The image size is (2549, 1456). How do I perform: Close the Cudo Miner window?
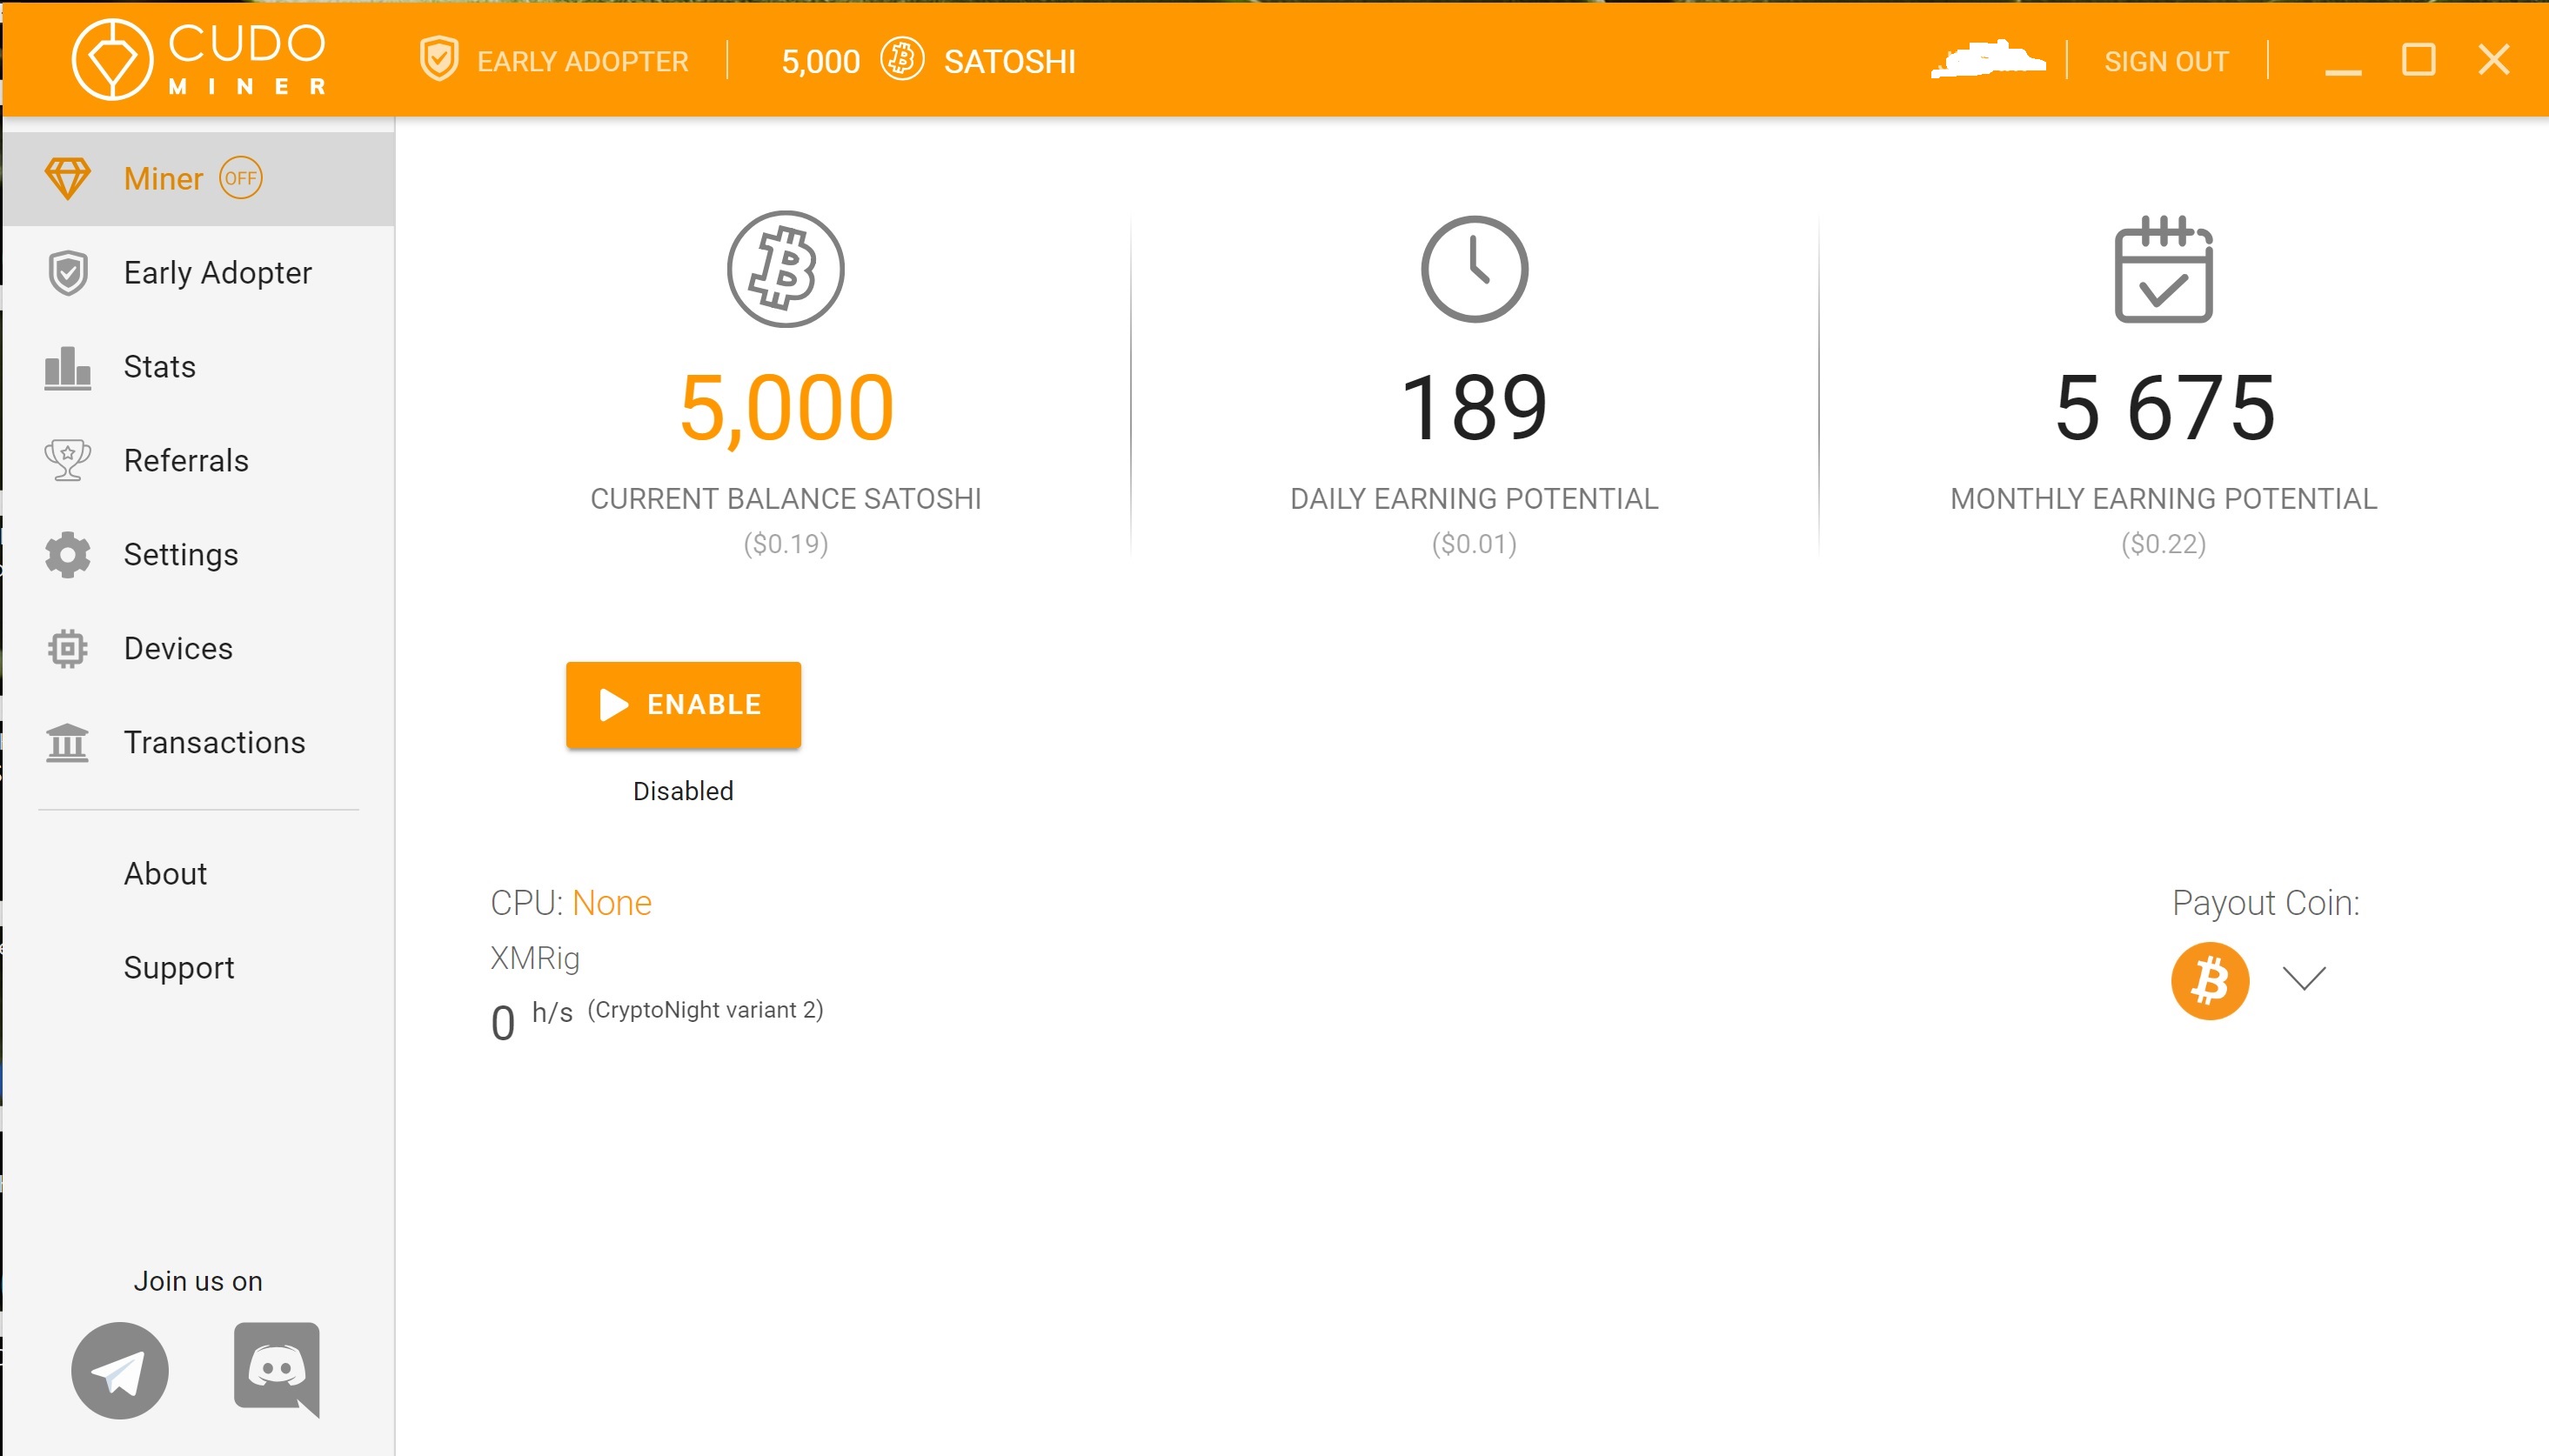click(2494, 60)
